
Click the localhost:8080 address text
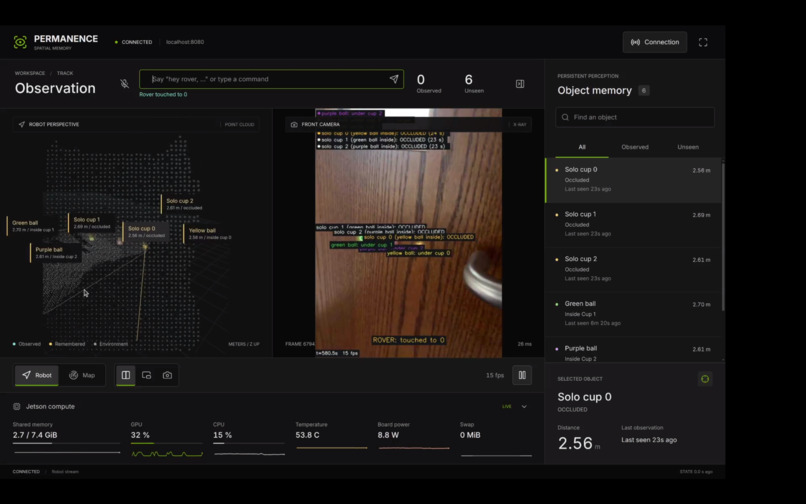tap(185, 42)
